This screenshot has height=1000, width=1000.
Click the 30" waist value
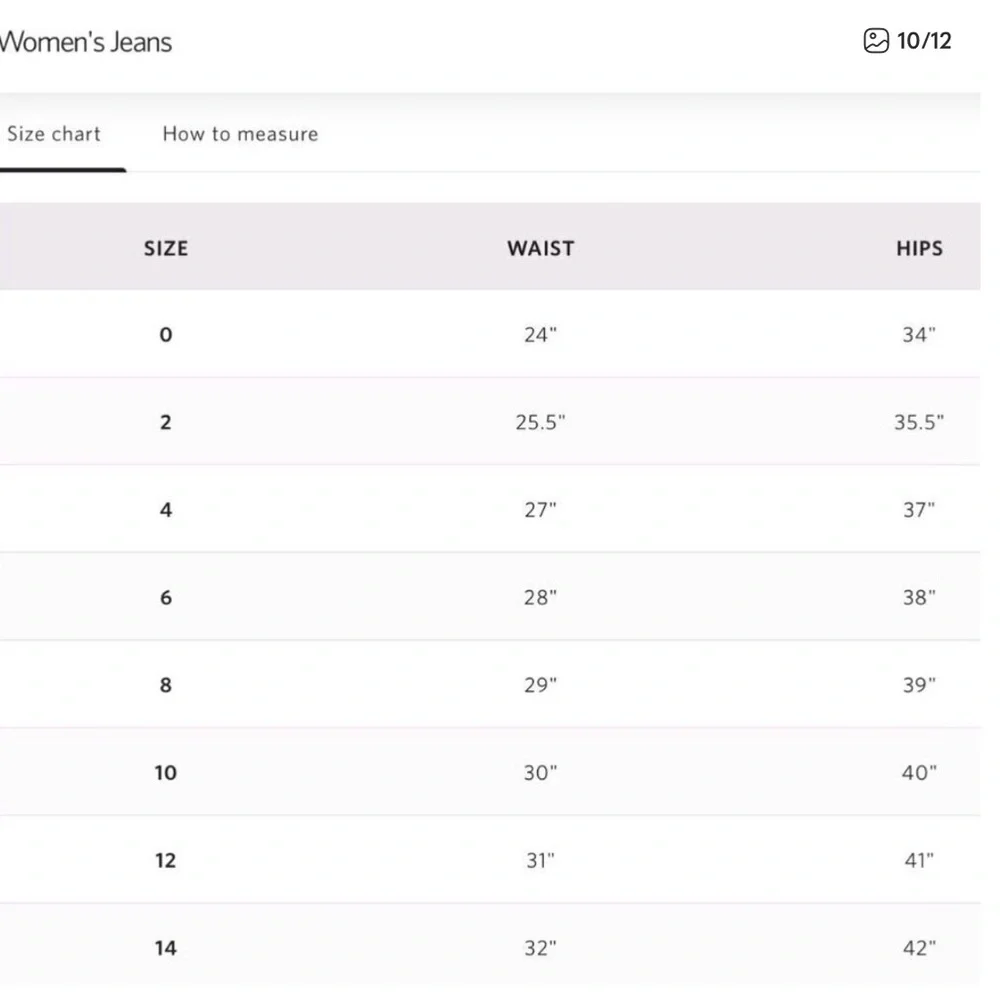click(540, 772)
